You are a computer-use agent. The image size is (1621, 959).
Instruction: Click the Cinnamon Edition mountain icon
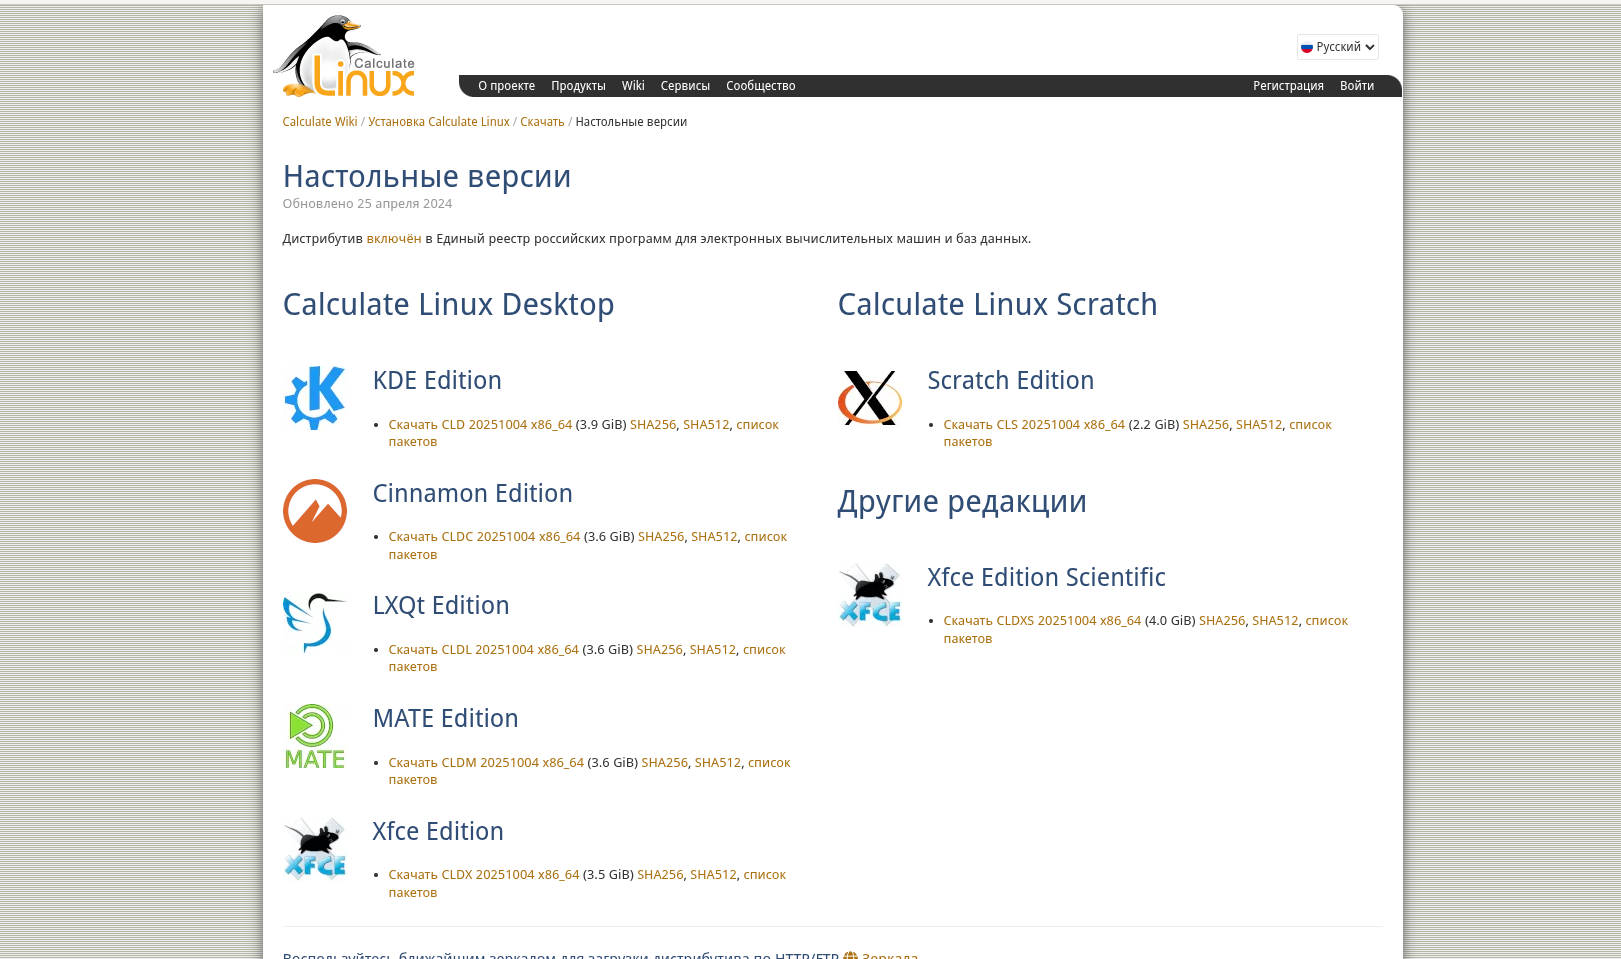[315, 511]
